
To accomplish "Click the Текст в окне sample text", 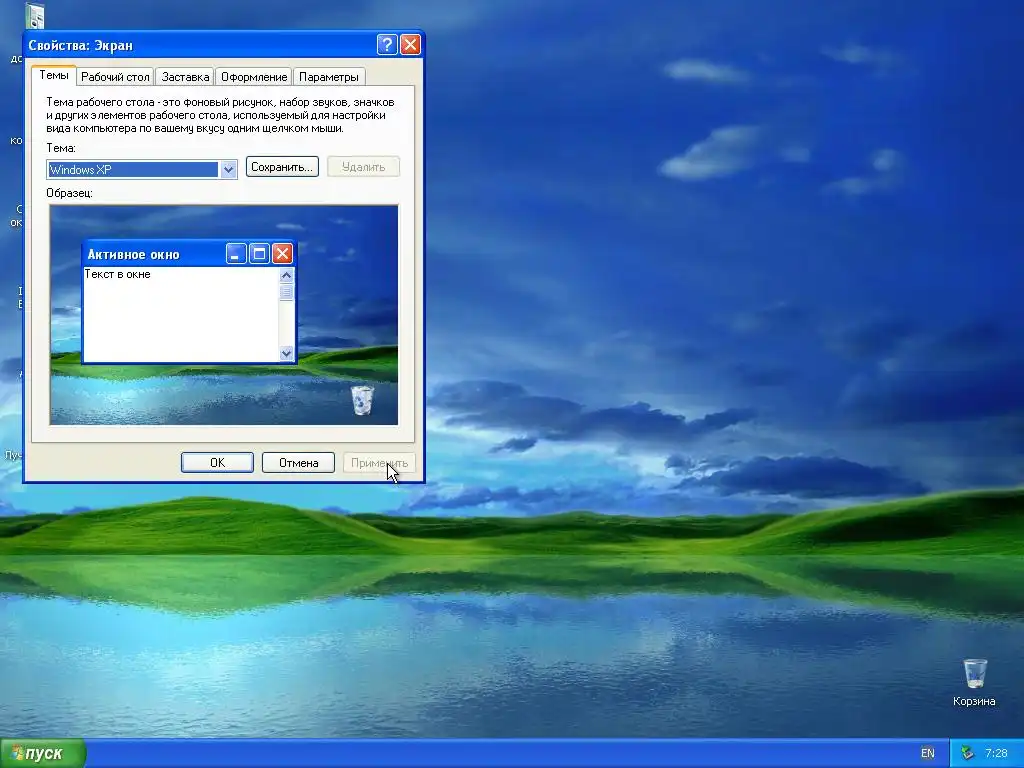I will pos(118,274).
